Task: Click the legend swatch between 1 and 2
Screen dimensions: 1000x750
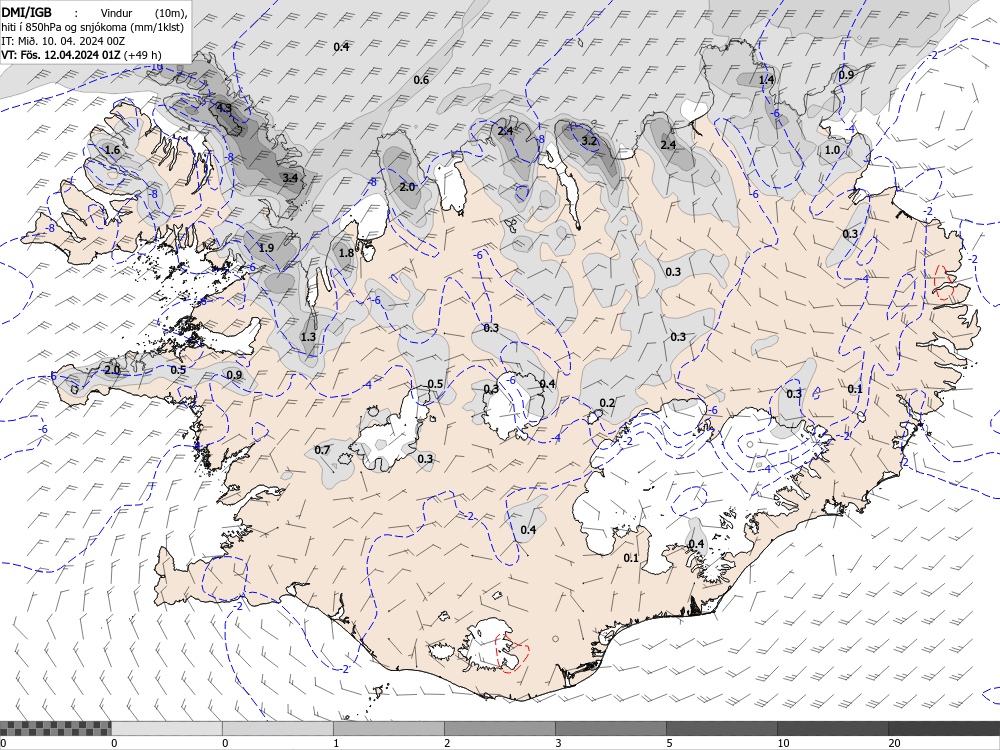Action: point(388,728)
